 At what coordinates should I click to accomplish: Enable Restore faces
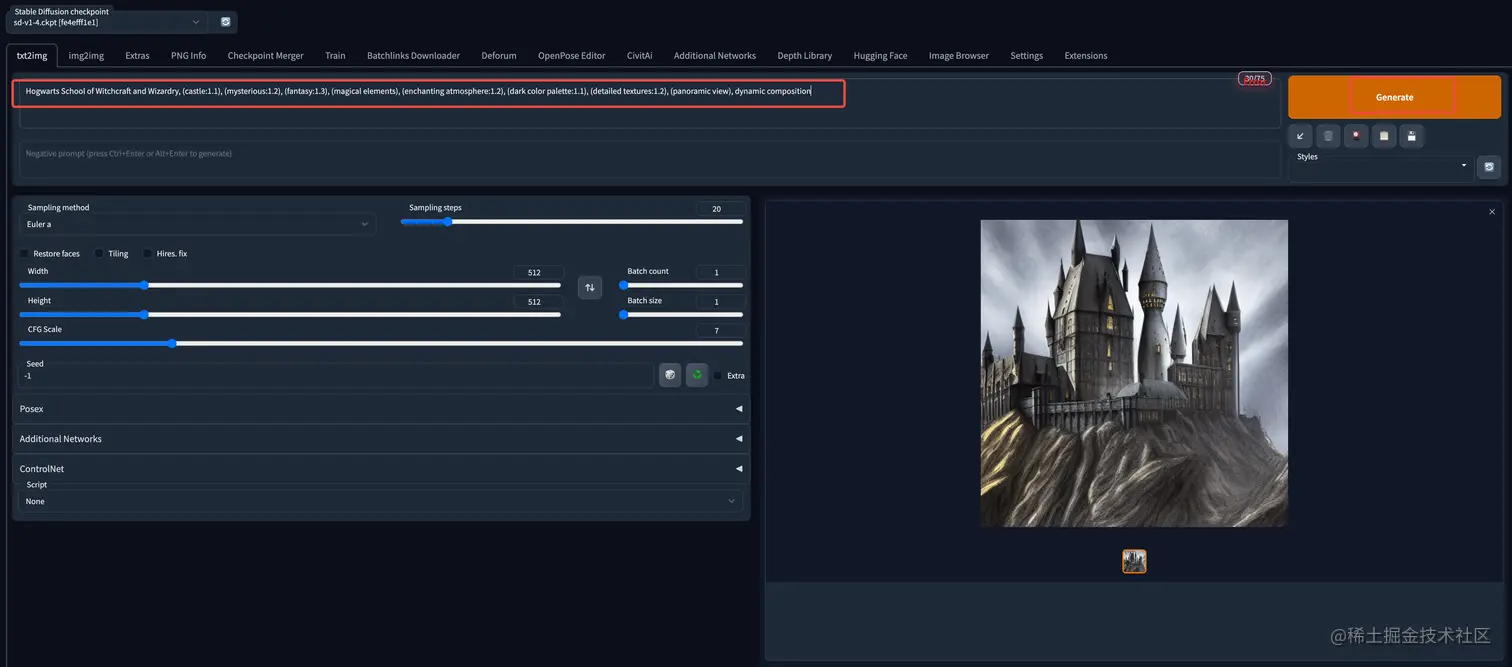pos(24,253)
